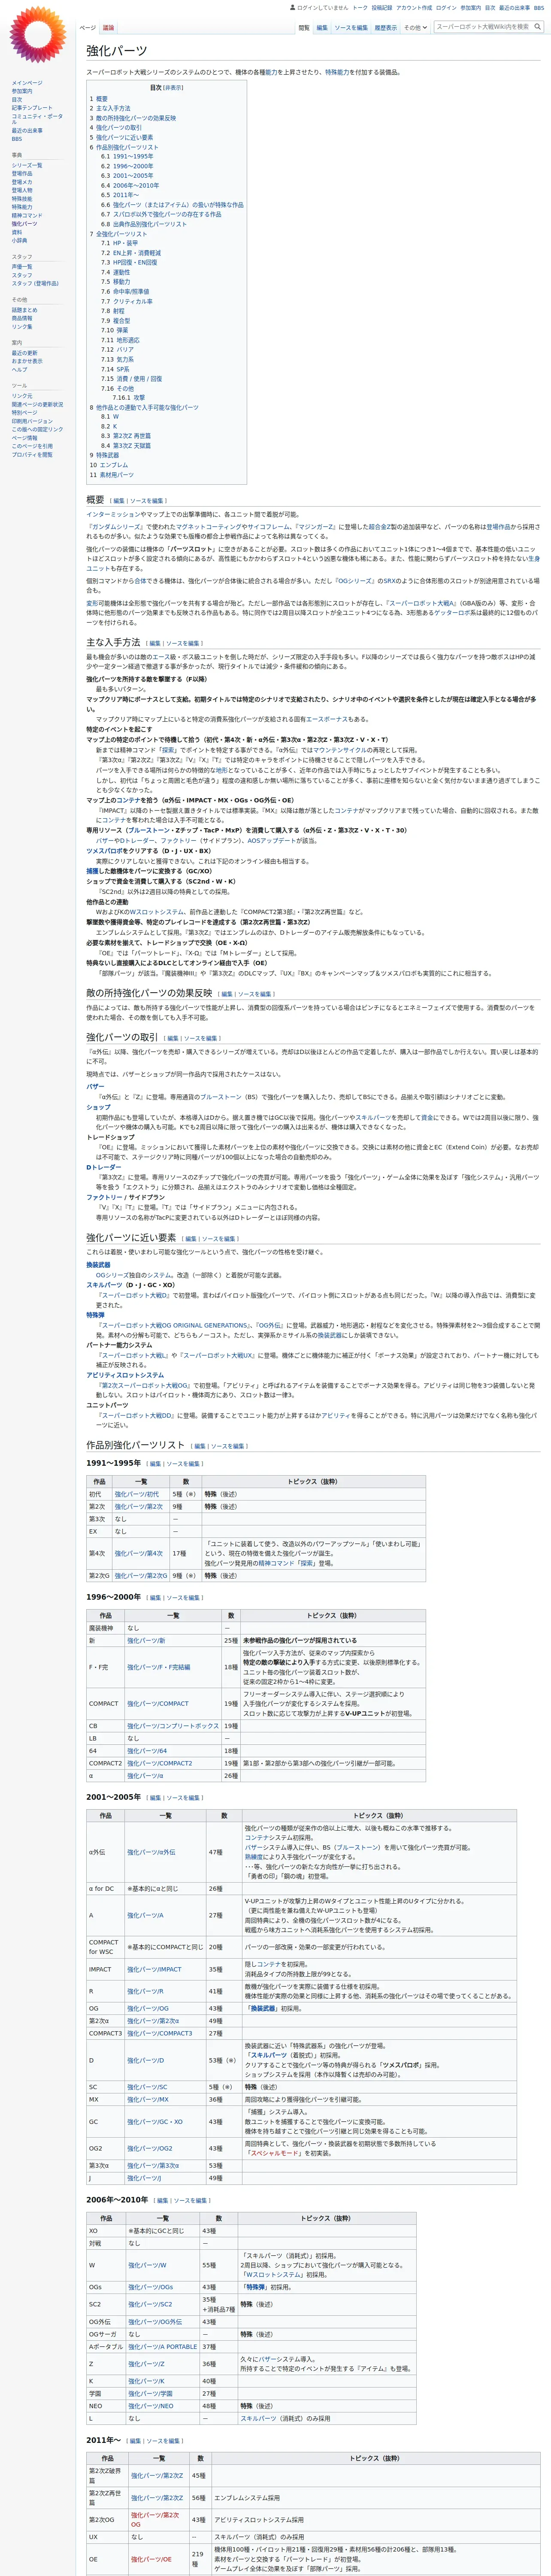This screenshot has width=551, height=2576.
Task: Click 編集 beside 2011年〜 heading
Action: click(x=135, y=2441)
